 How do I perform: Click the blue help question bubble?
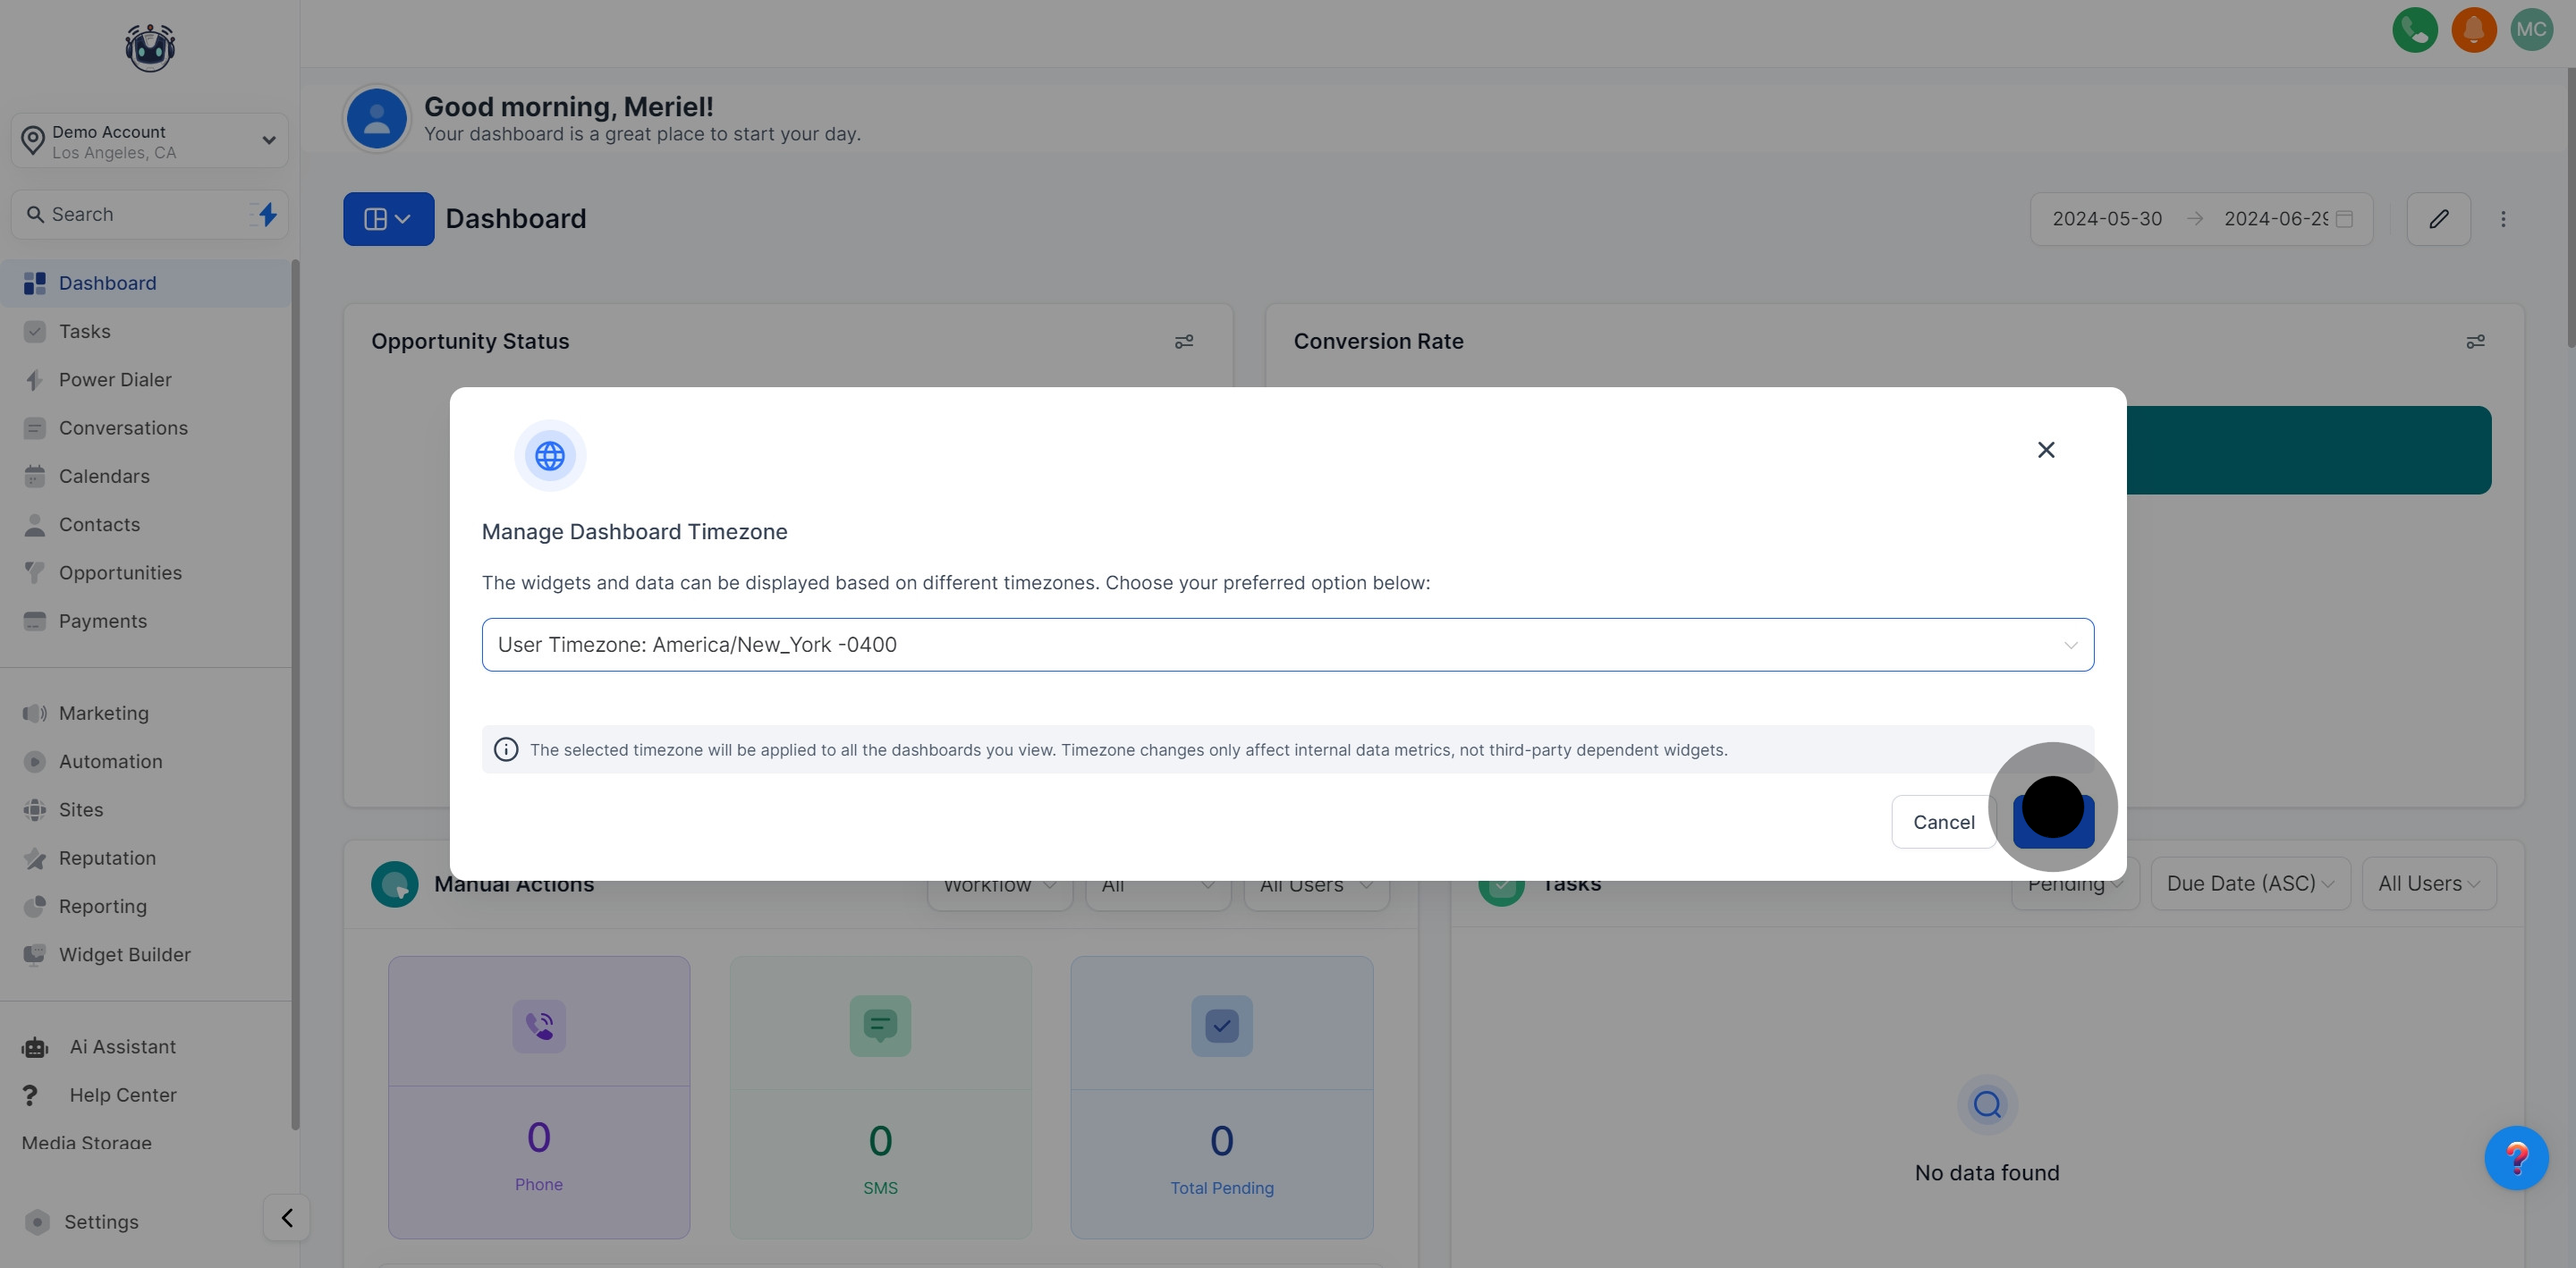[2516, 1158]
